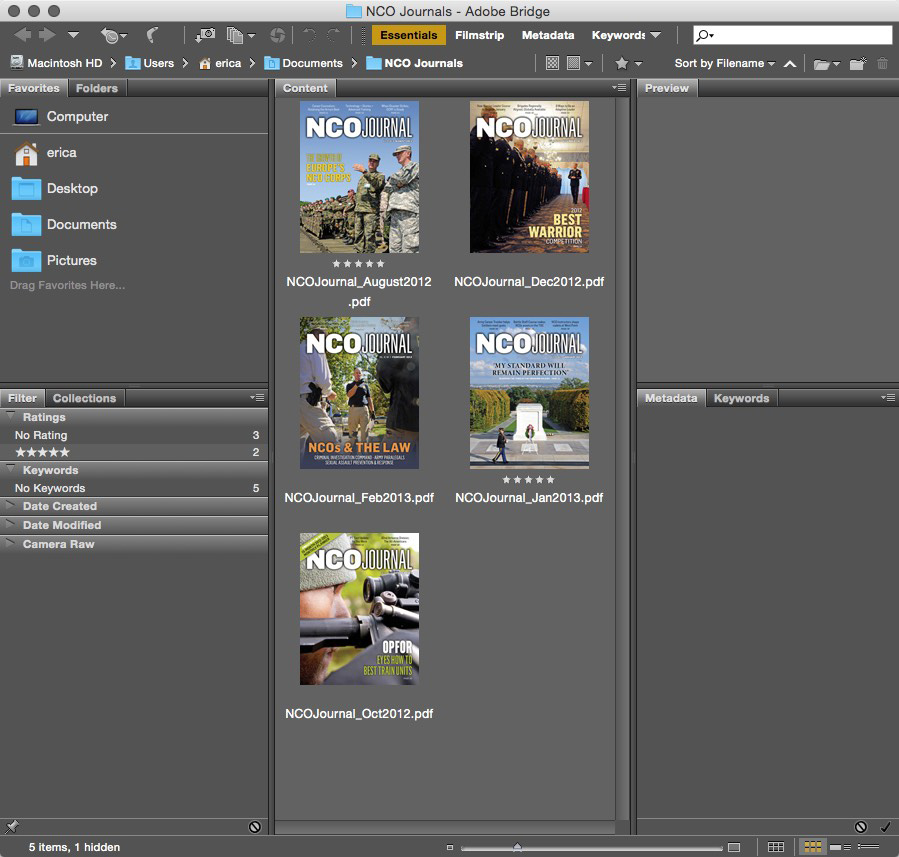Switch to the Folders tab
Screen dimensions: 899x857
(x=97, y=88)
